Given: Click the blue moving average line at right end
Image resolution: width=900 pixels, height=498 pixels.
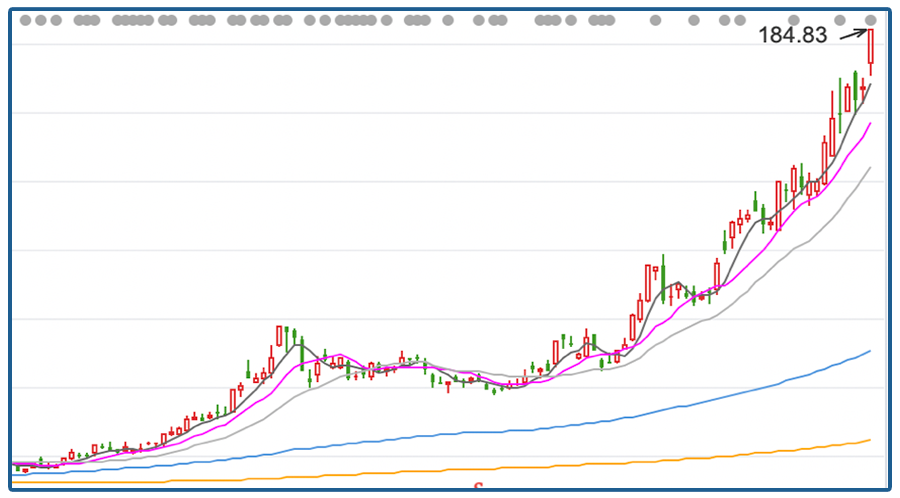Looking at the screenshot, I should click(868, 352).
